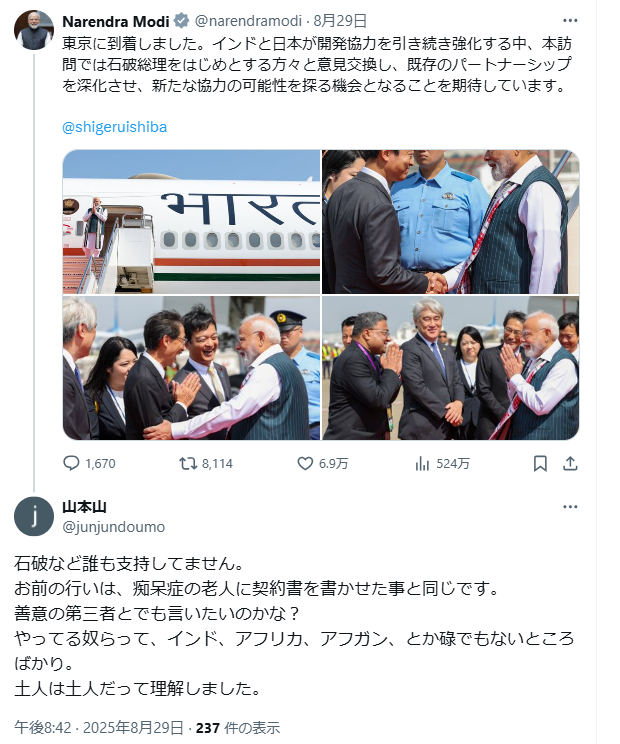Open bottom-left photo of Modi greeting officials
Image resolution: width=620 pixels, height=744 pixels.
click(x=192, y=368)
